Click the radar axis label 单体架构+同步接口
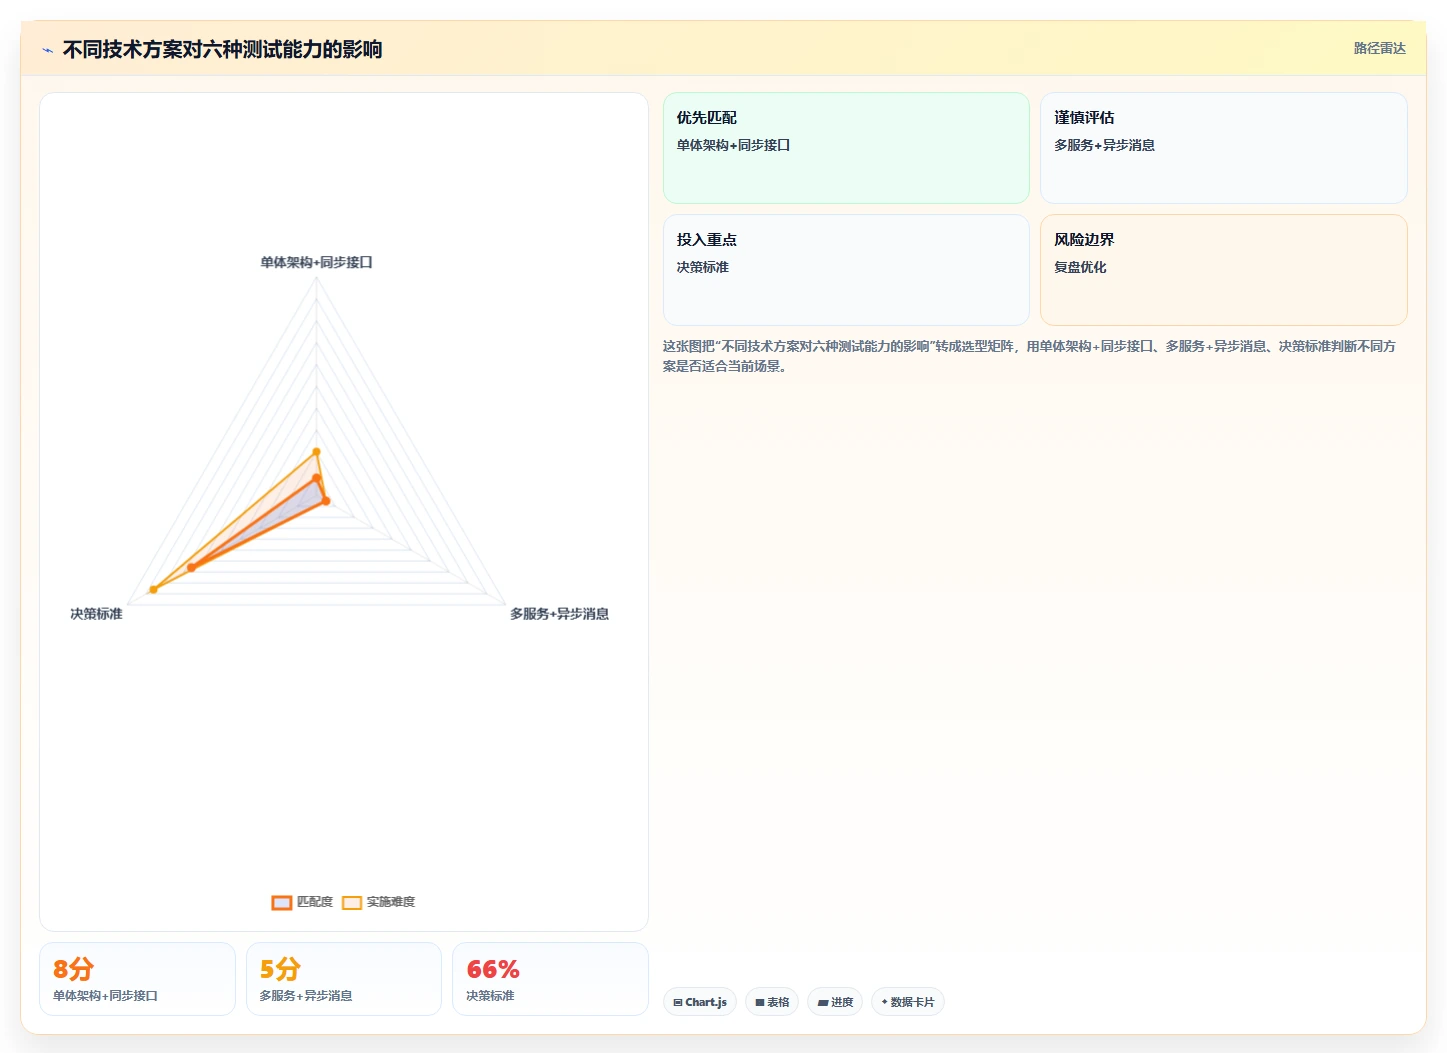 pos(316,263)
